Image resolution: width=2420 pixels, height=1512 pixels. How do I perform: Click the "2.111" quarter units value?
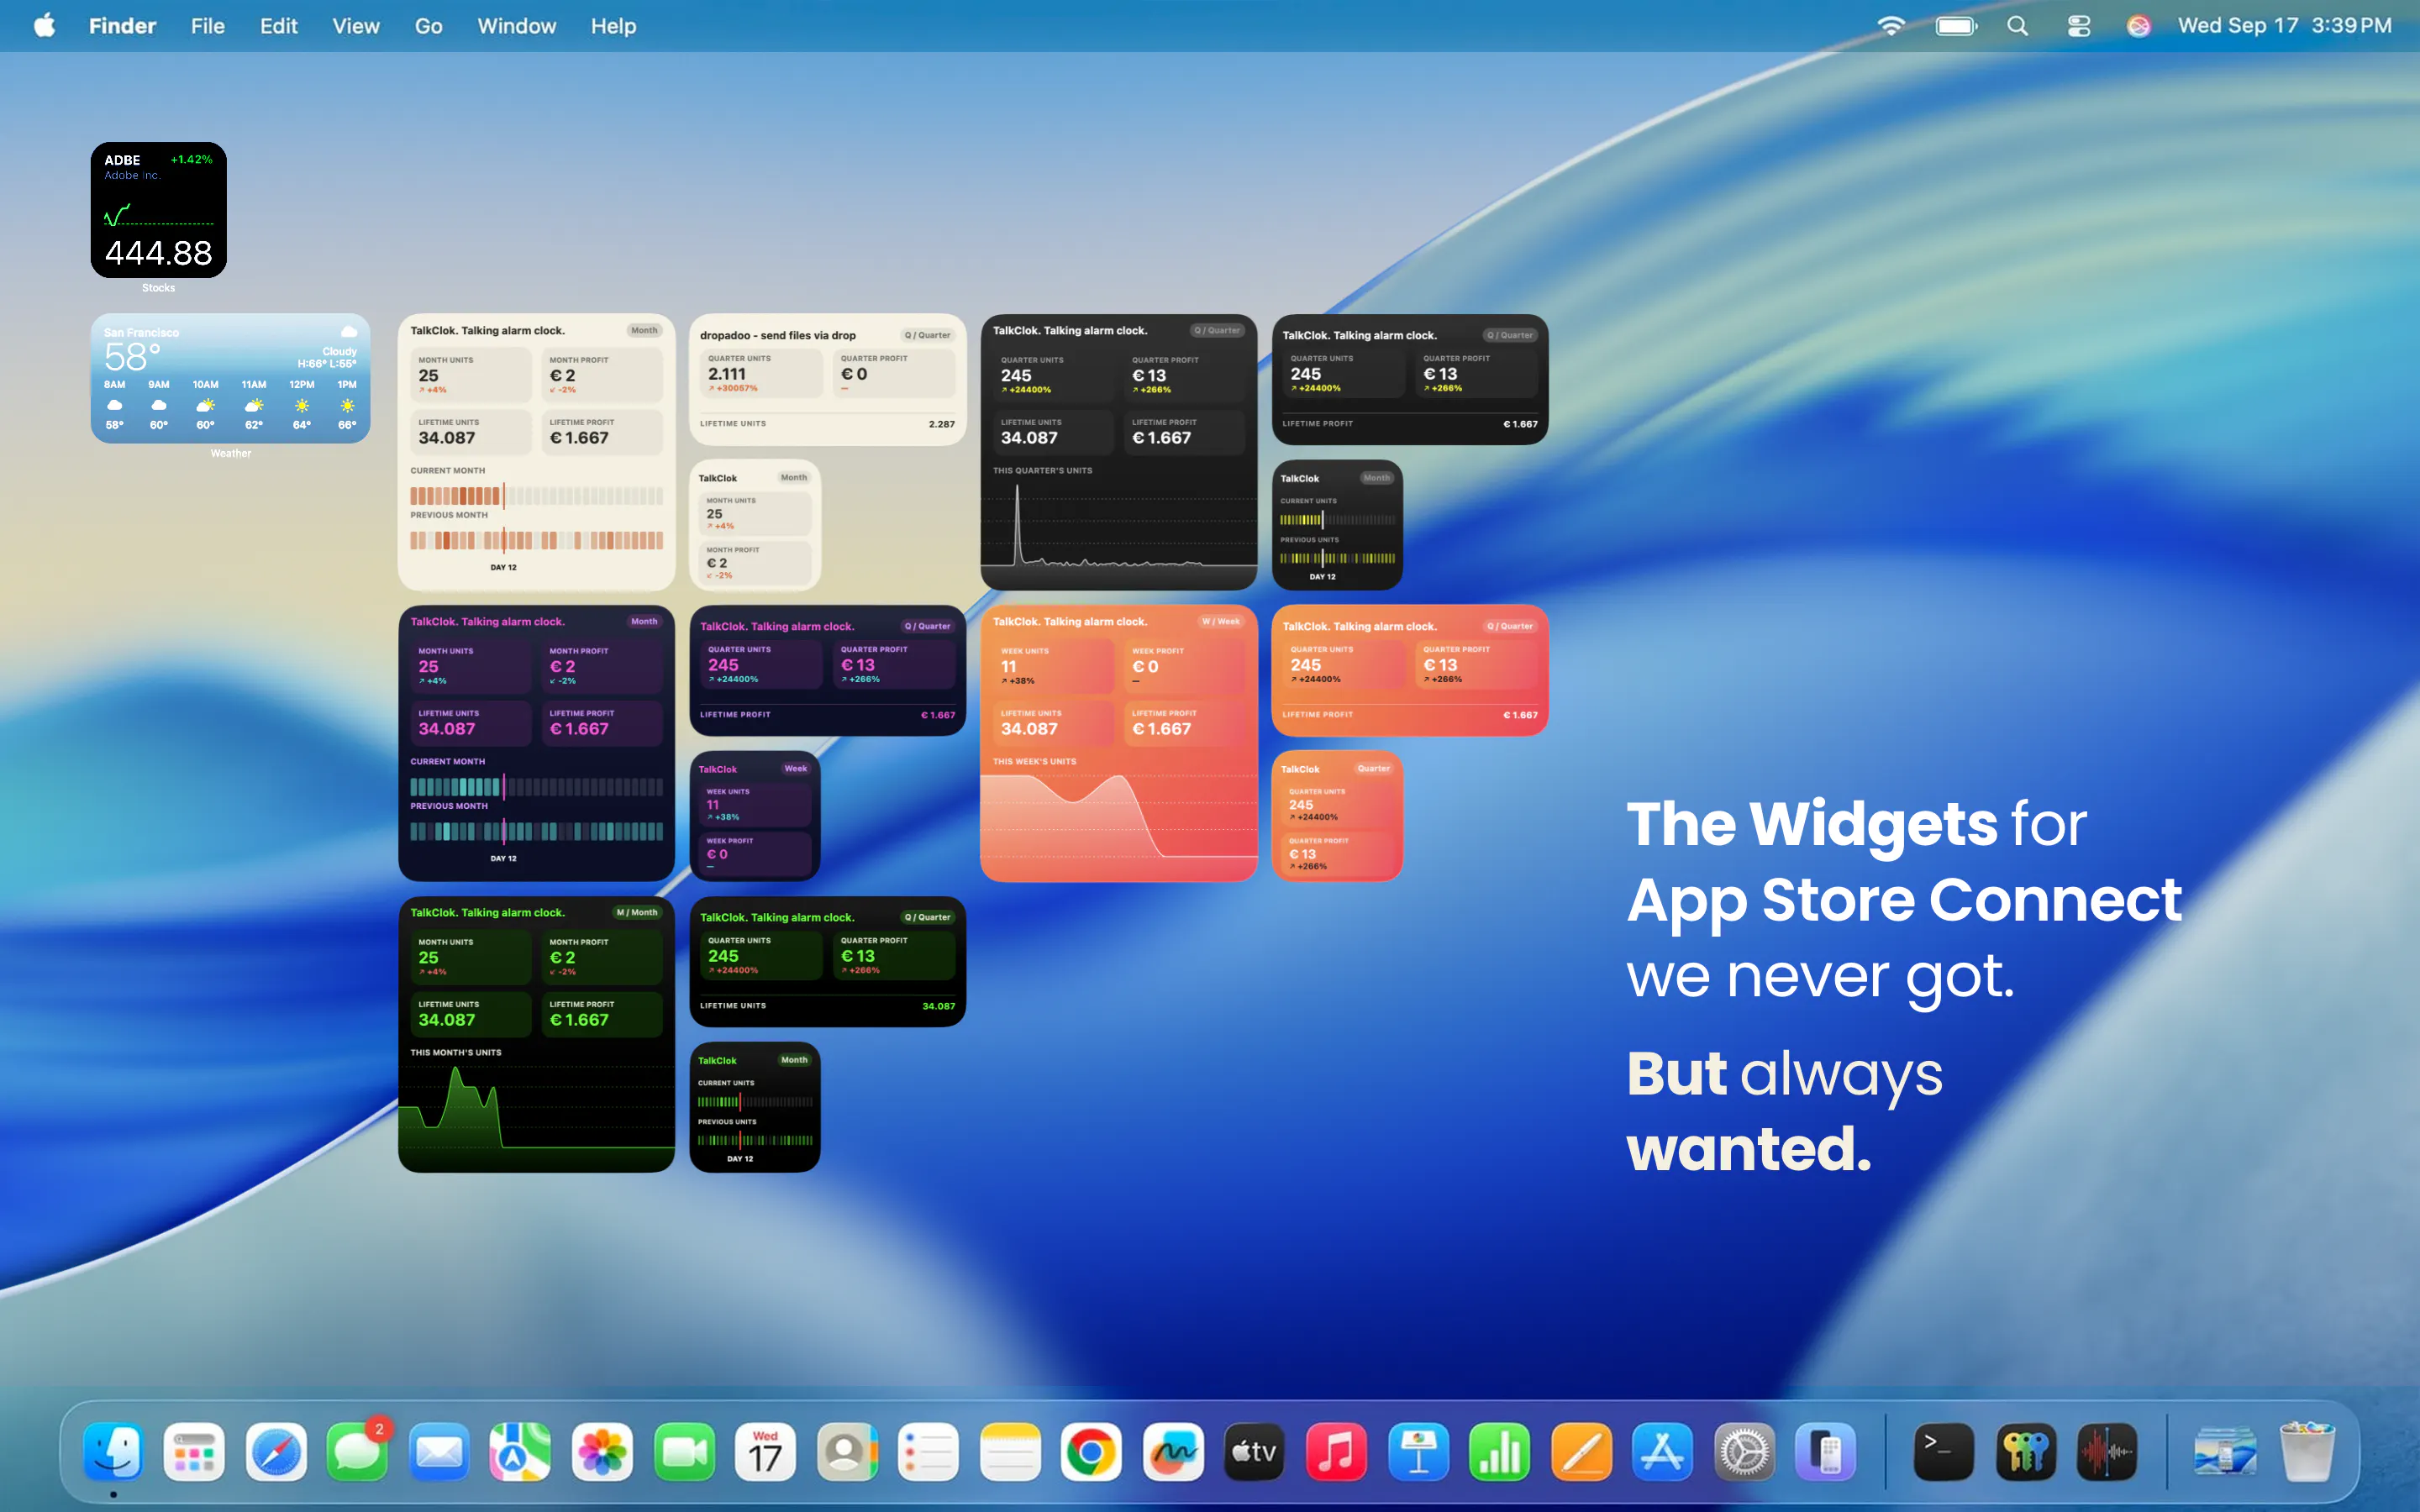pyautogui.click(x=727, y=373)
